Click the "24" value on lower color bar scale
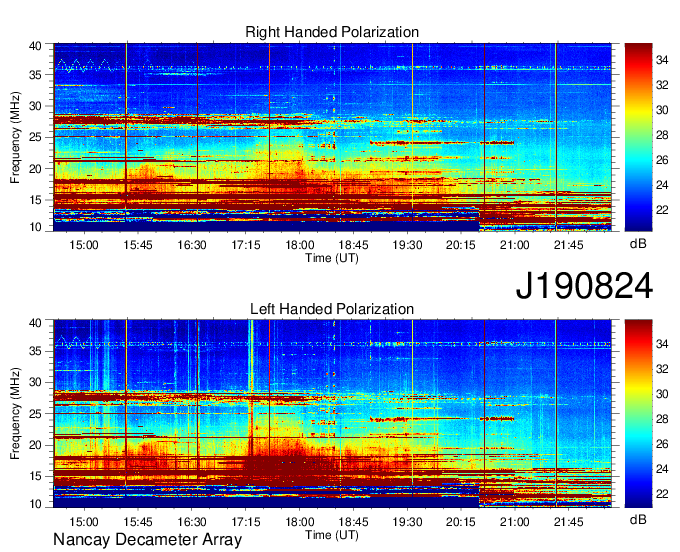 click(662, 469)
